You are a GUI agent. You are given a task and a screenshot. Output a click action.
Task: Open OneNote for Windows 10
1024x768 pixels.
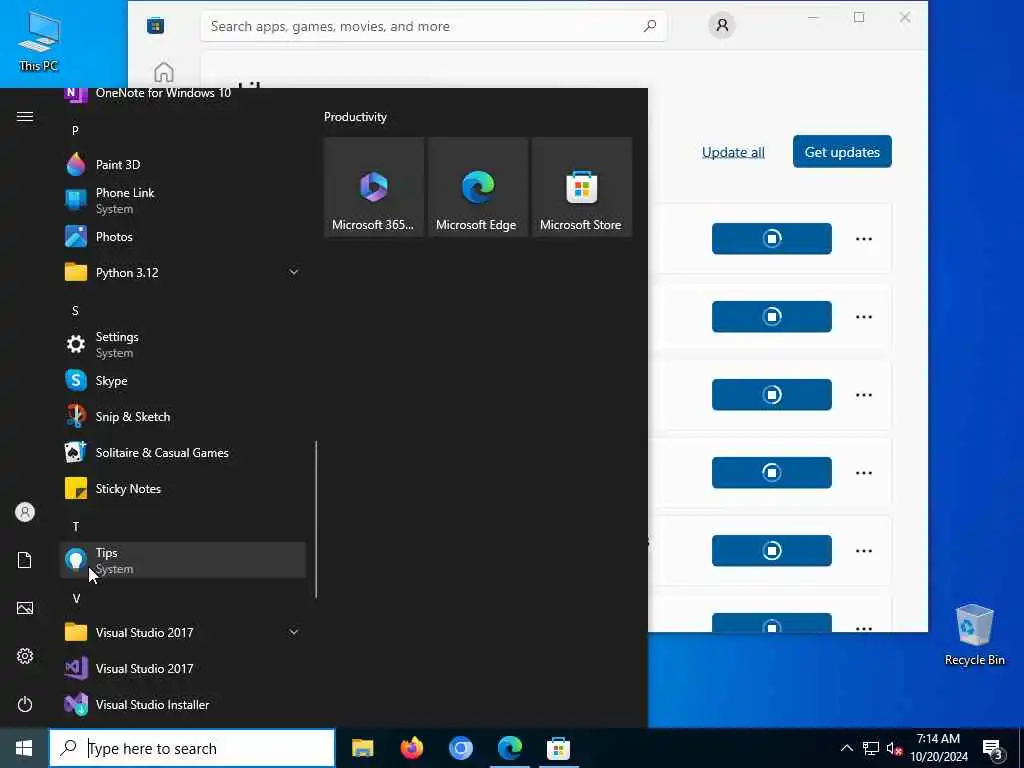click(183, 93)
